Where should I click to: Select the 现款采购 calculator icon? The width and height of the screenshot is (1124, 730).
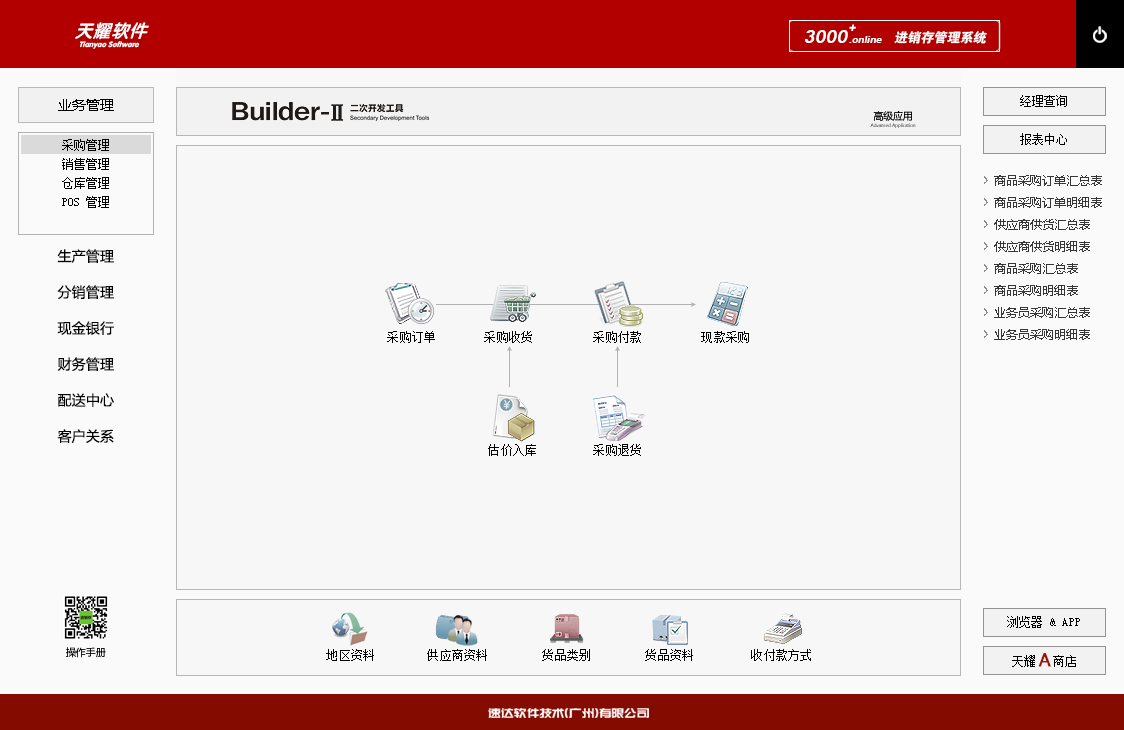click(725, 304)
